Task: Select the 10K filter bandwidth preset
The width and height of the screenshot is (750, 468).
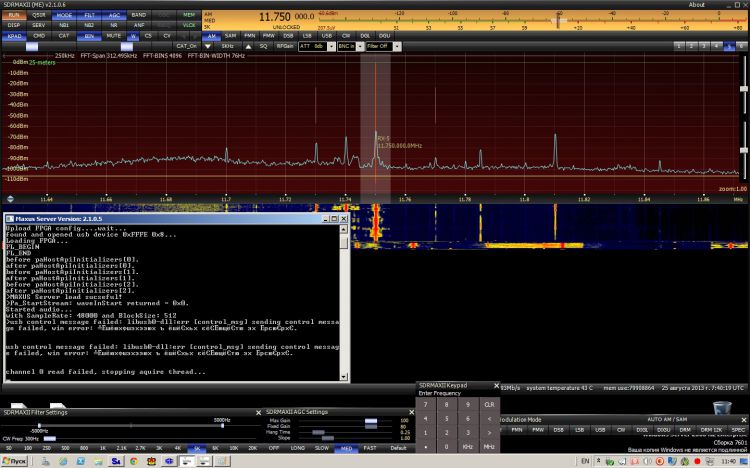Action: pyautogui.click(x=234, y=448)
